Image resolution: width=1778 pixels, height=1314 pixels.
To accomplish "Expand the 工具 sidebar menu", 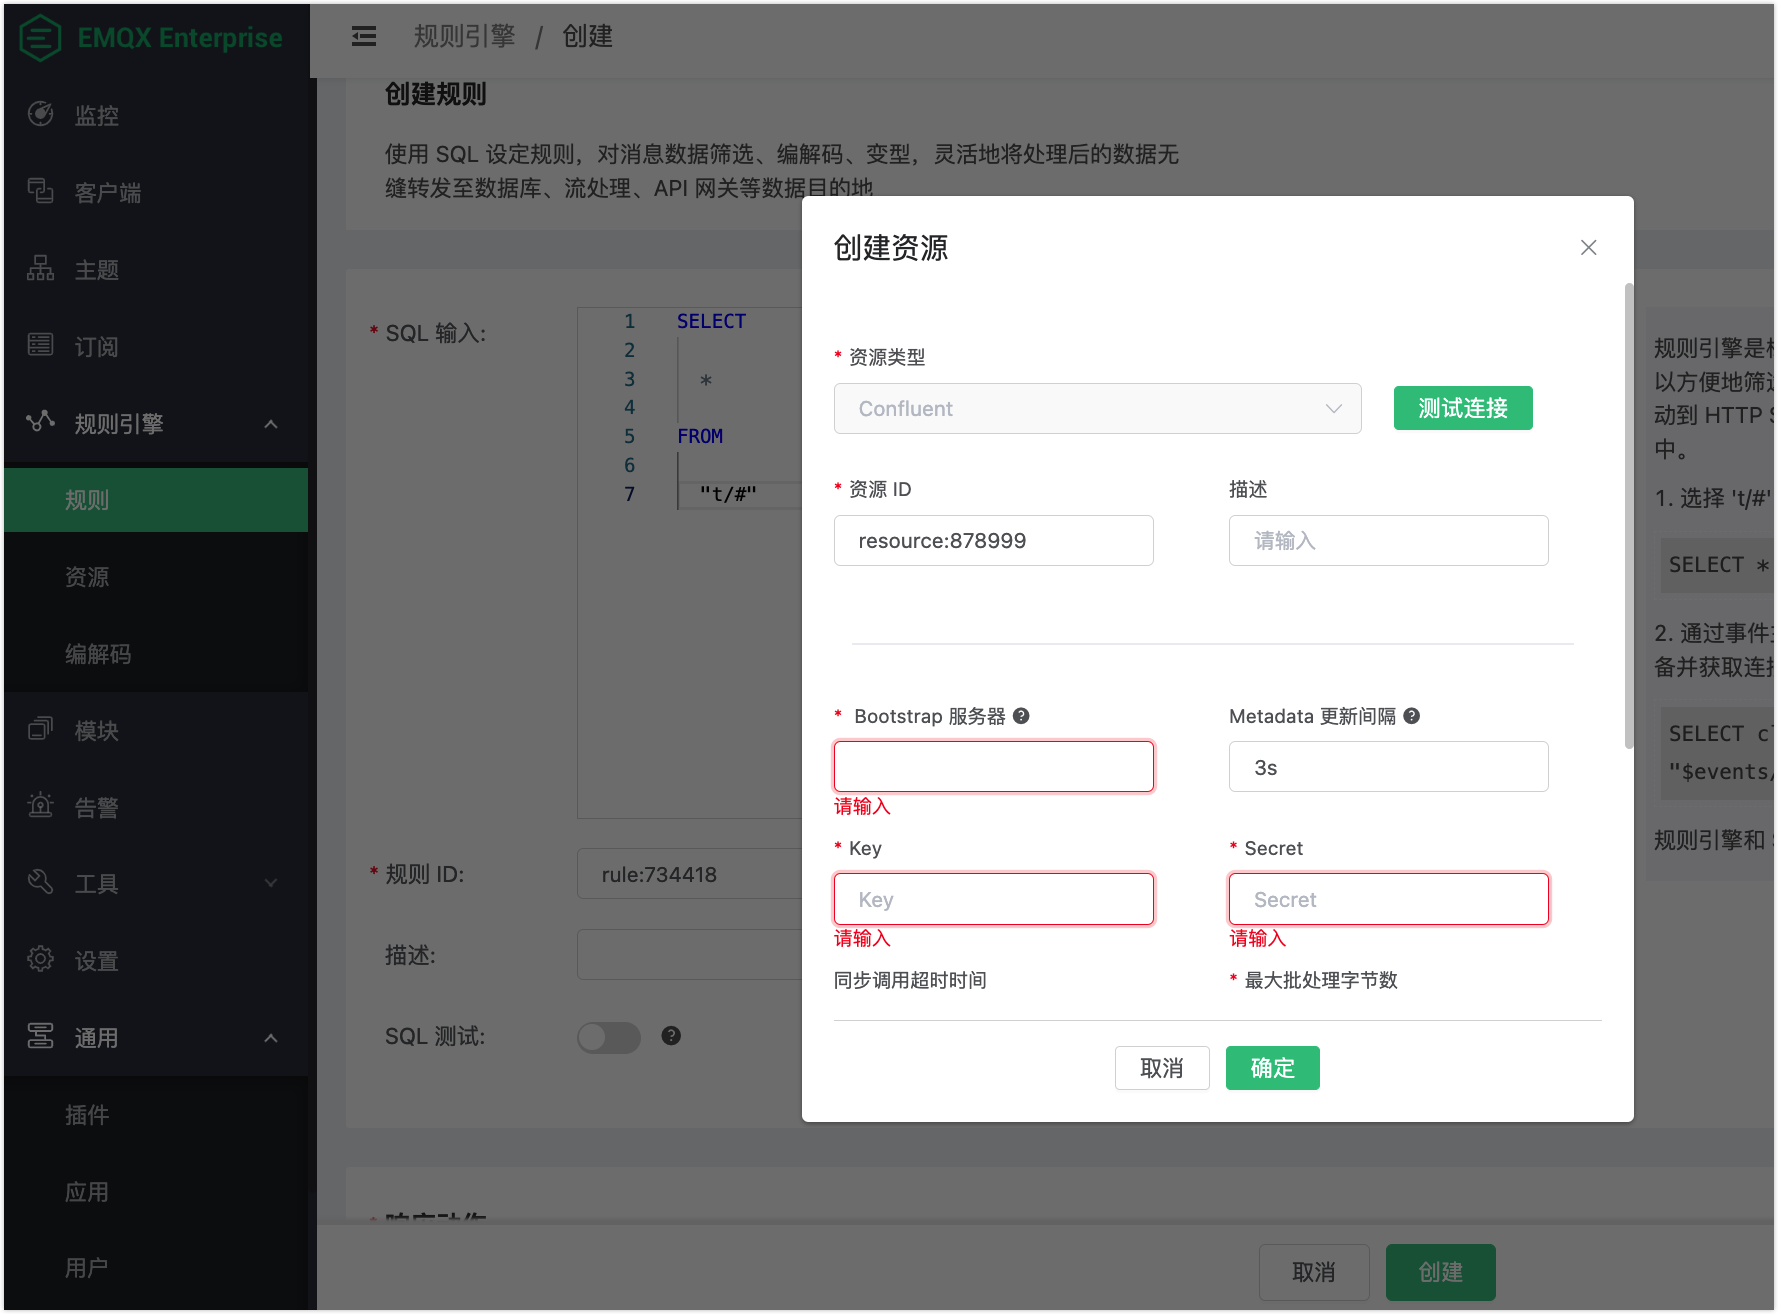I will click(x=270, y=883).
